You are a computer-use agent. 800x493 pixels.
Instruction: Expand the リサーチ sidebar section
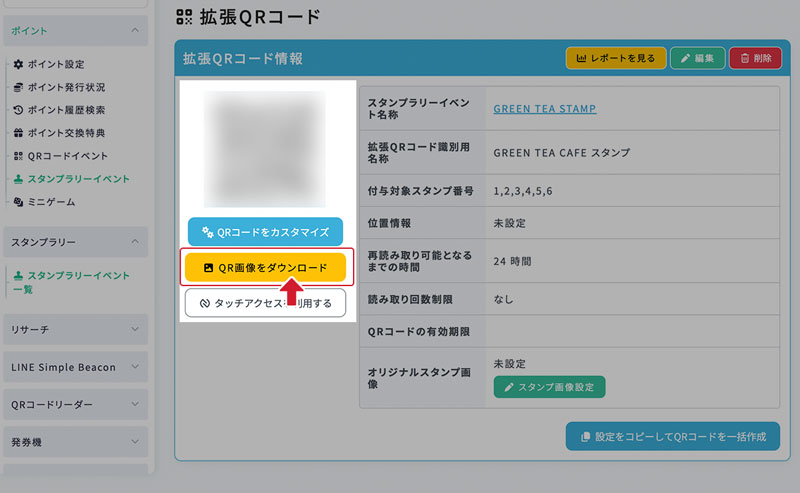[135, 329]
